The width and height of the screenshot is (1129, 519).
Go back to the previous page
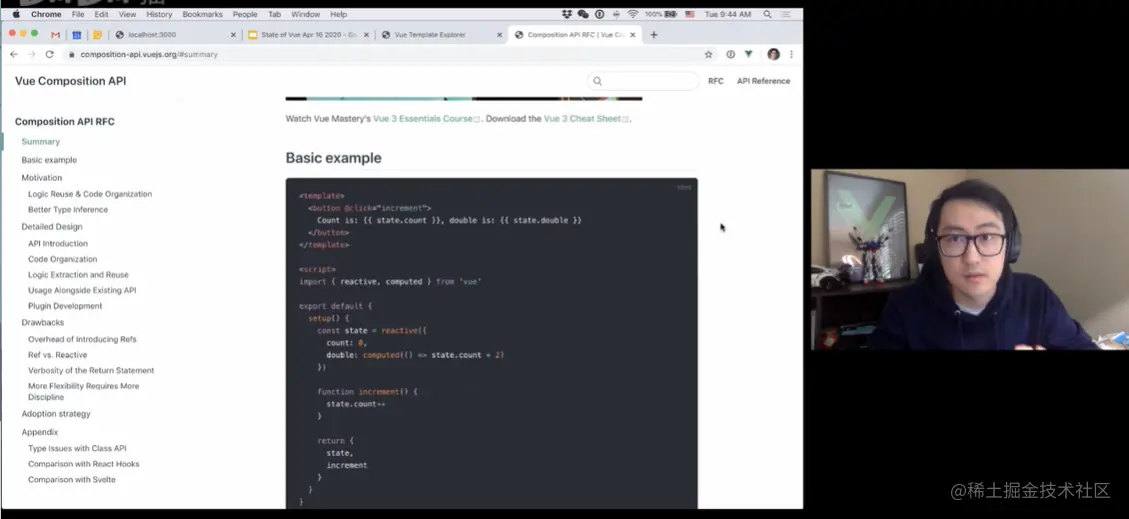[14, 54]
